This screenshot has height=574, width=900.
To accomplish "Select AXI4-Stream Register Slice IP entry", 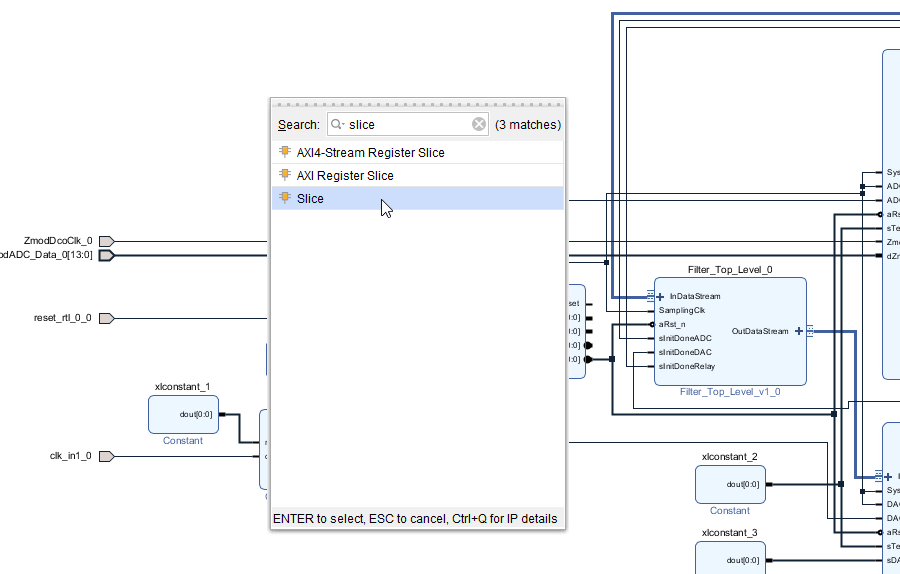I will click(417, 152).
